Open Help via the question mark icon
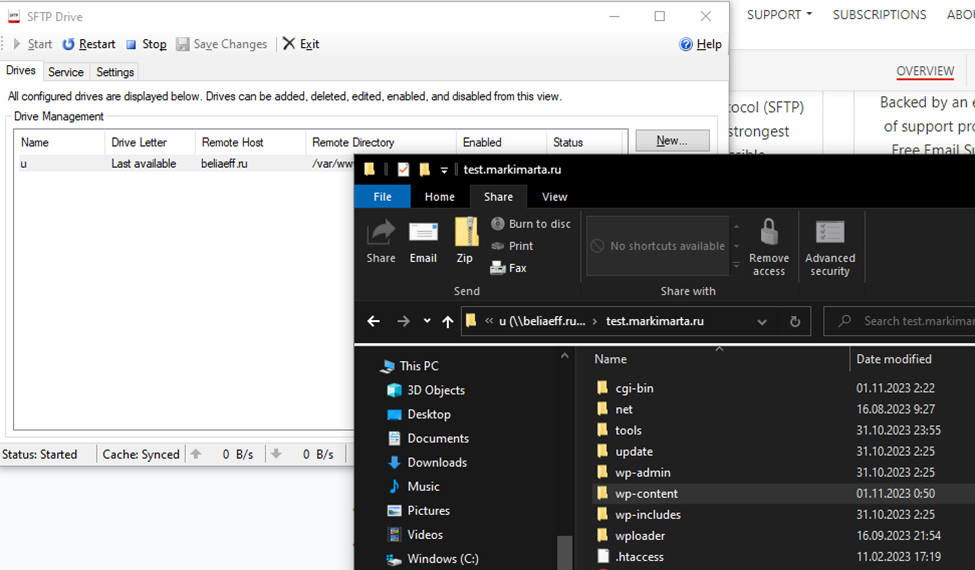The height and width of the screenshot is (570, 975). 686,44
